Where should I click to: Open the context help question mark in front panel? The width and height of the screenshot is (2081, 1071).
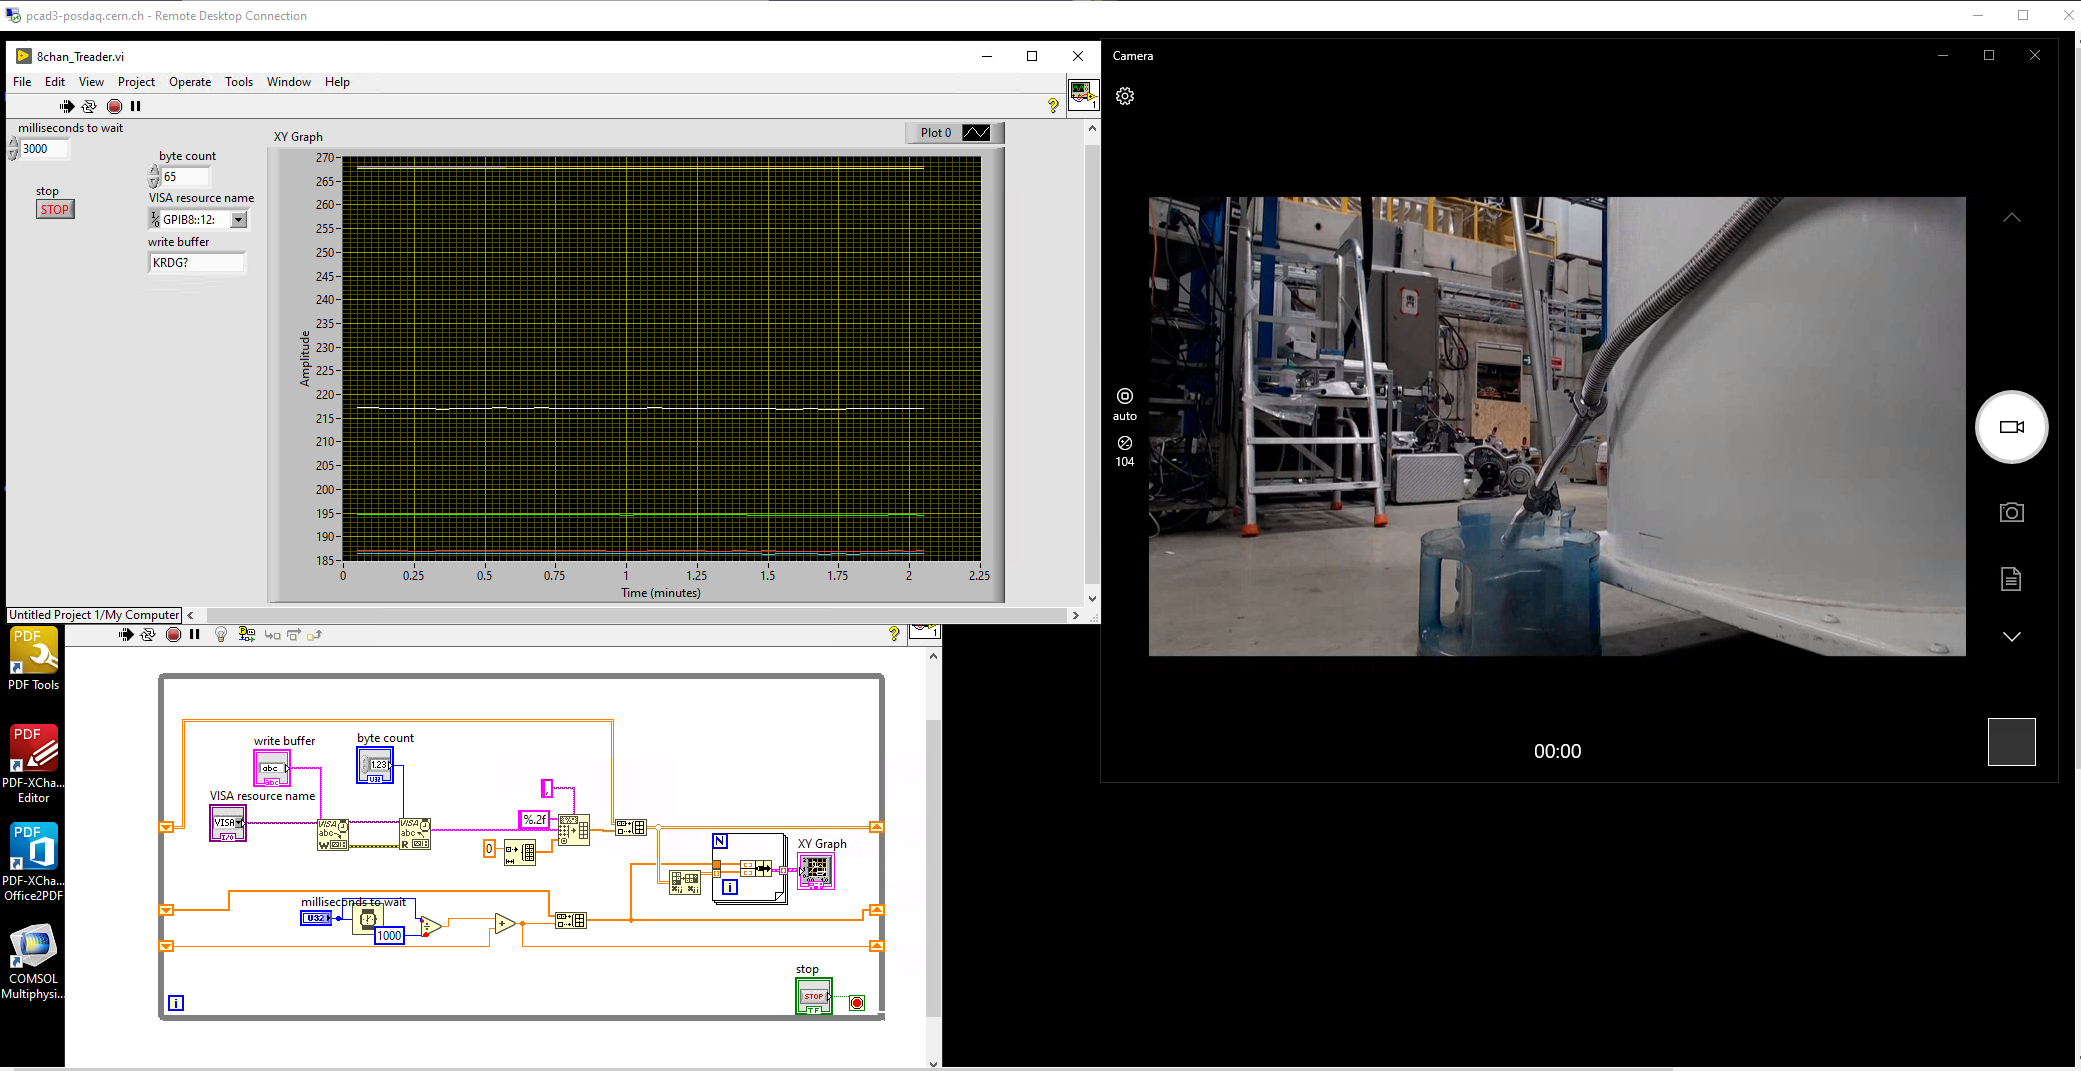point(1052,106)
